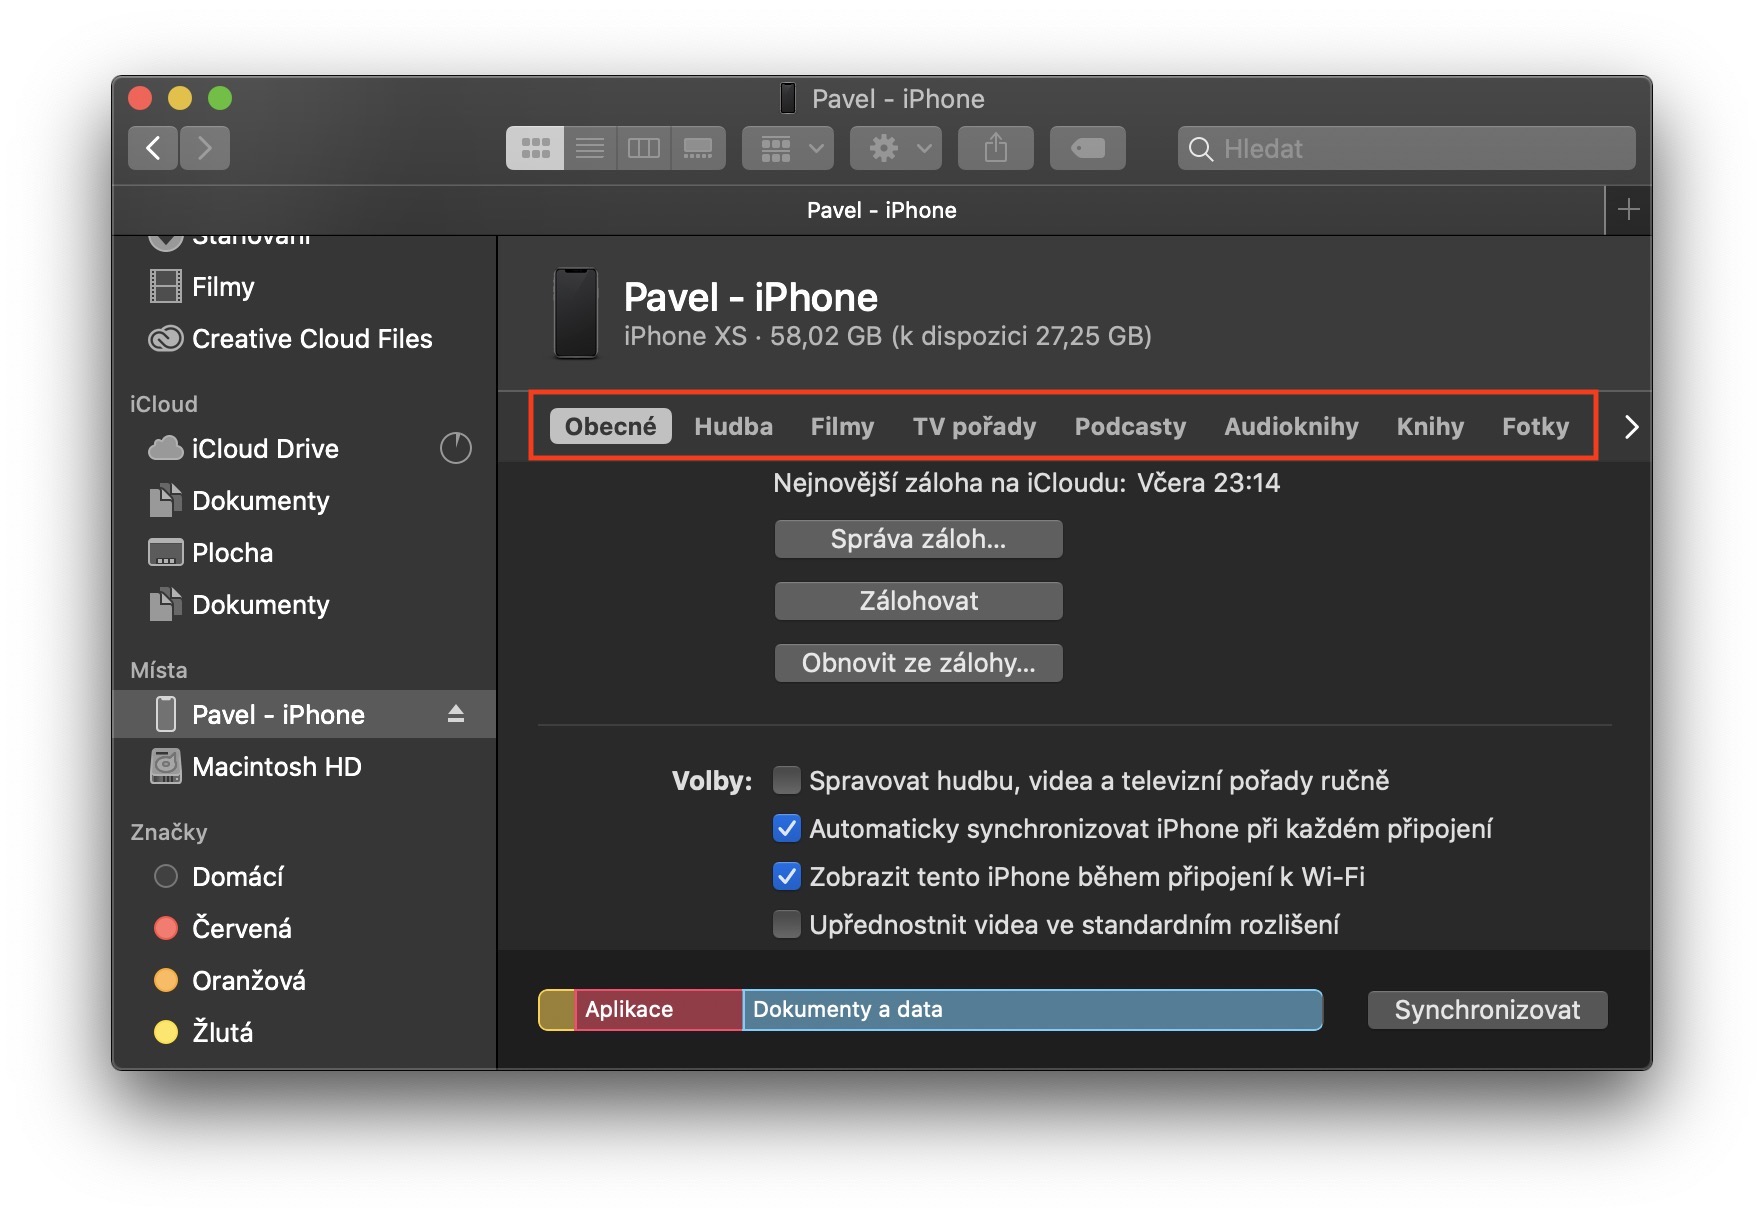Click the Zálohovat button
The height and width of the screenshot is (1218, 1764).
click(919, 601)
